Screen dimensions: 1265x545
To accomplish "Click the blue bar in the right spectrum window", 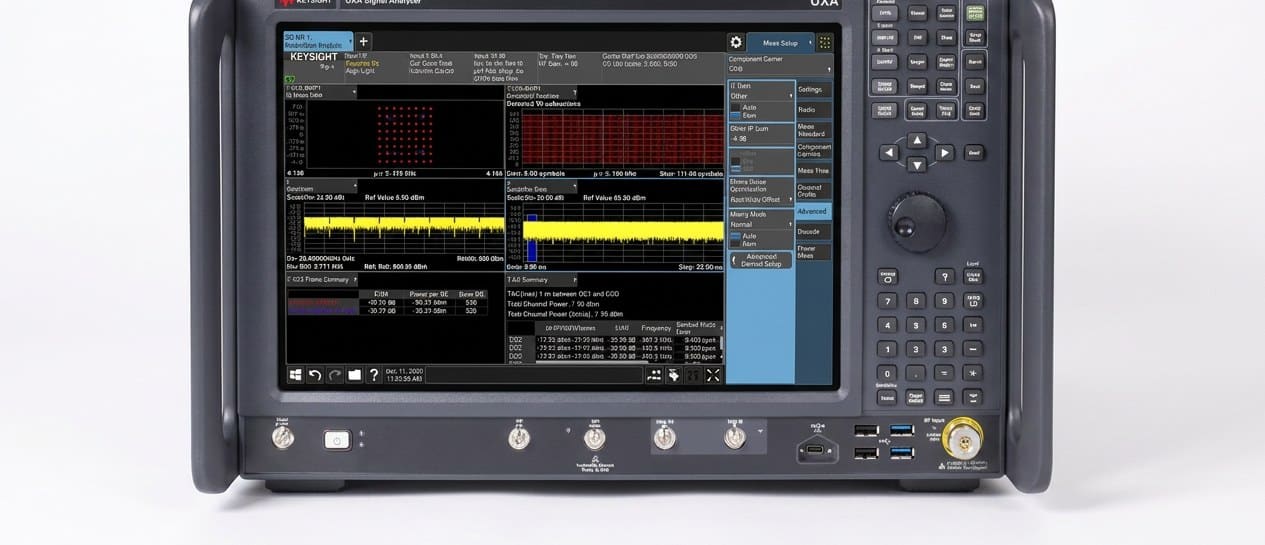I will tap(532, 238).
